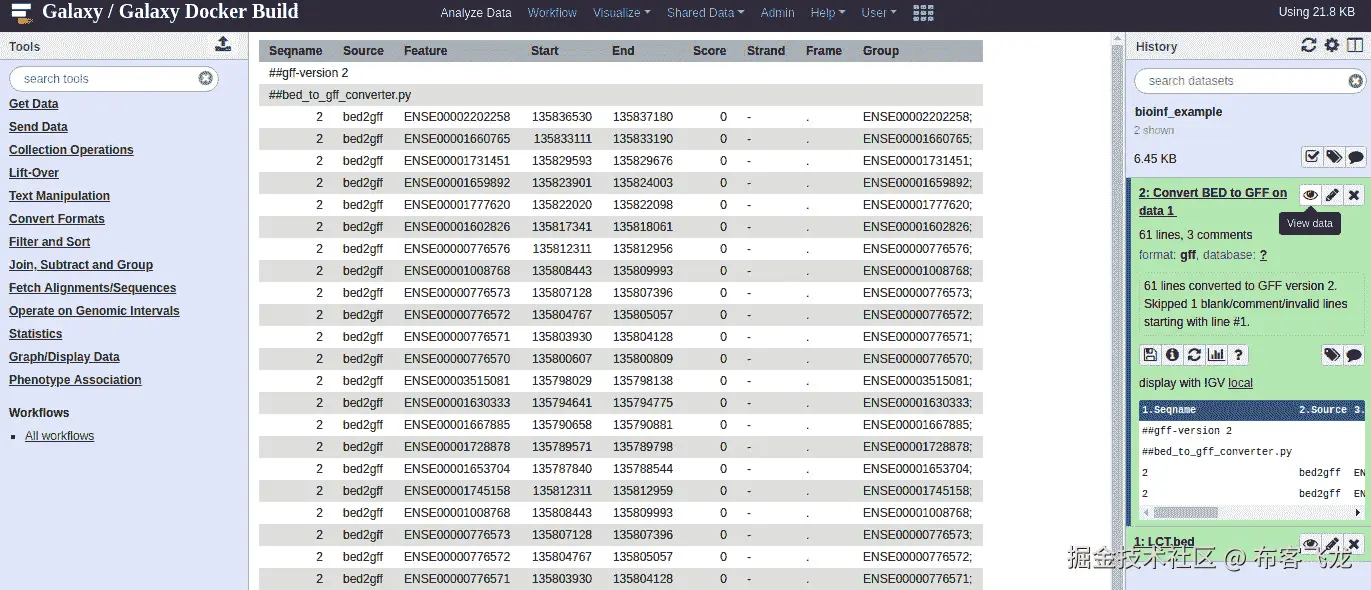Expand Get Data tool section
This screenshot has width=1371, height=590.
point(34,104)
